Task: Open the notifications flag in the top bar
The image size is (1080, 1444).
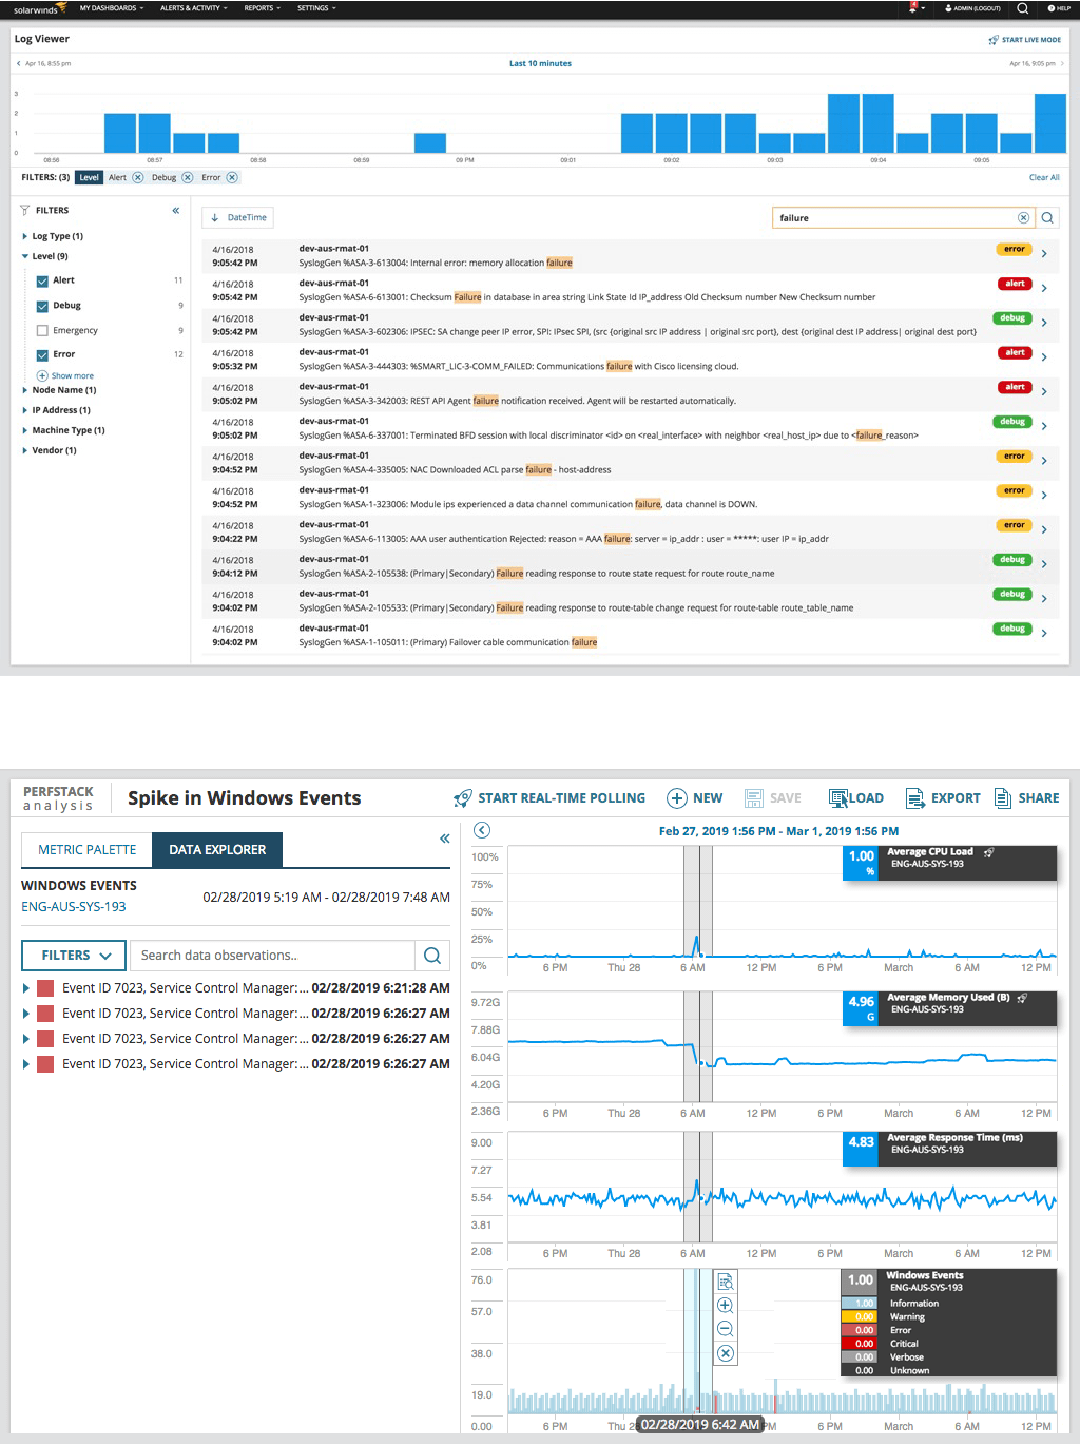Action: coord(913,8)
